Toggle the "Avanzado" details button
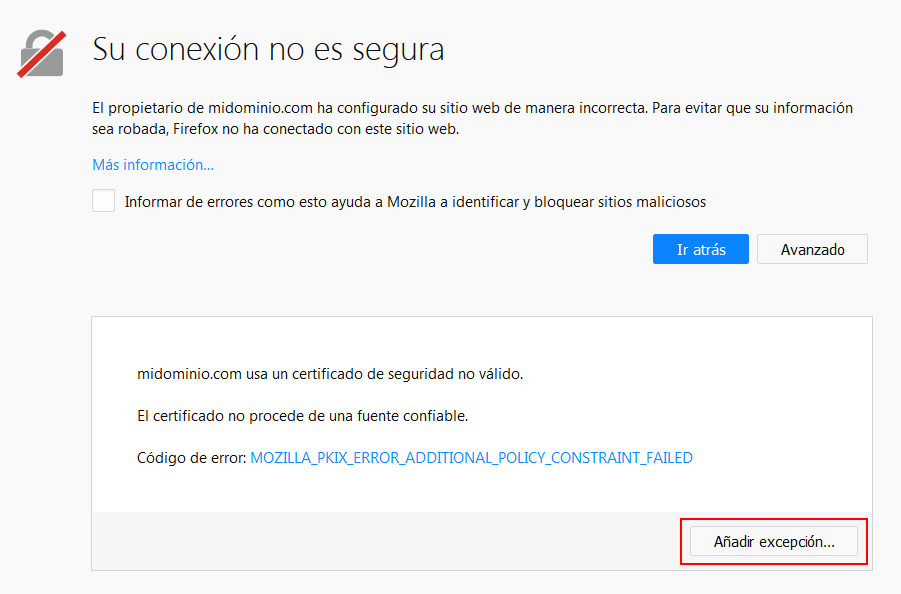This screenshot has width=901, height=594. (x=812, y=249)
